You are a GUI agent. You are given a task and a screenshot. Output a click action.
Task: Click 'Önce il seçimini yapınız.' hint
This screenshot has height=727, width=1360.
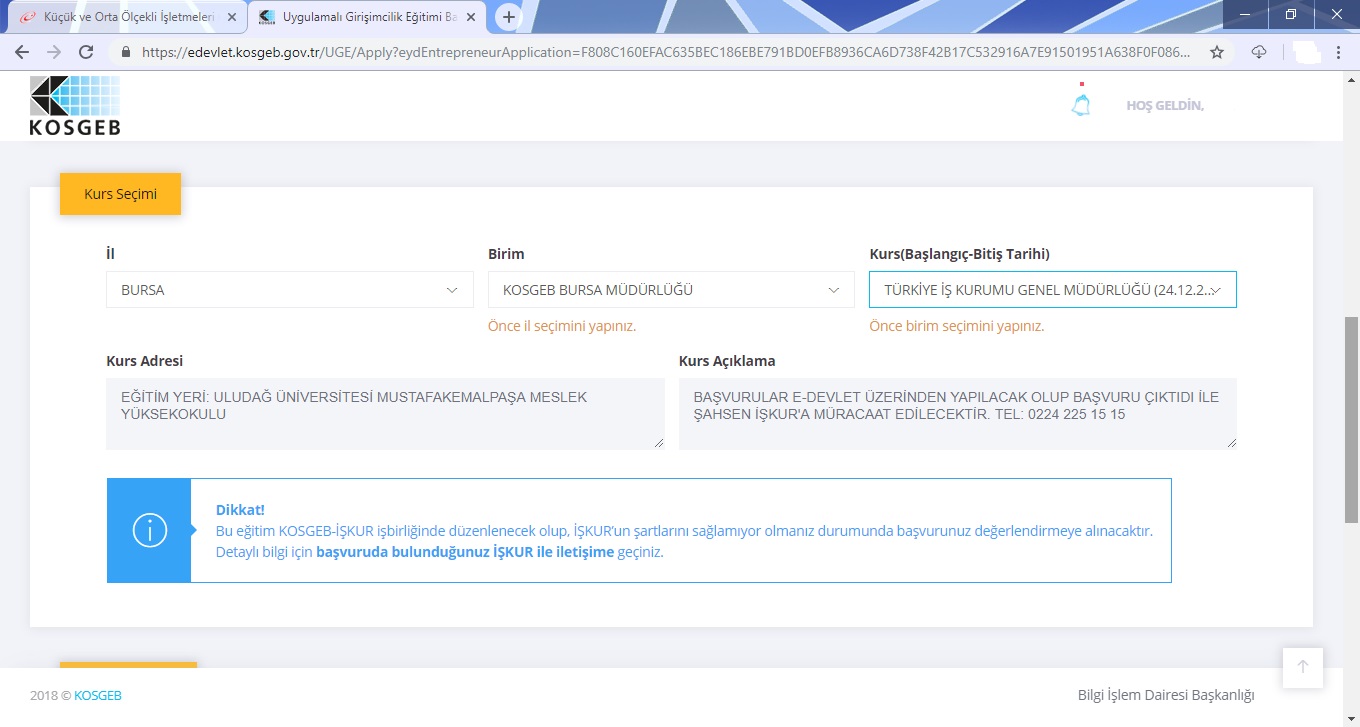562,326
